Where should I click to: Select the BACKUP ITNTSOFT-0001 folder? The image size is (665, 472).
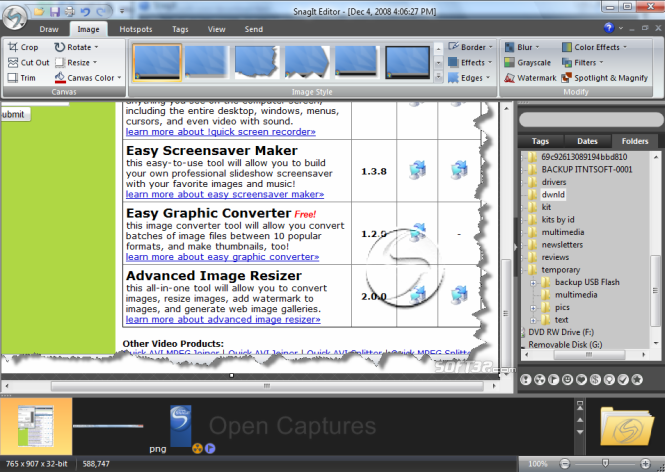click(587, 169)
